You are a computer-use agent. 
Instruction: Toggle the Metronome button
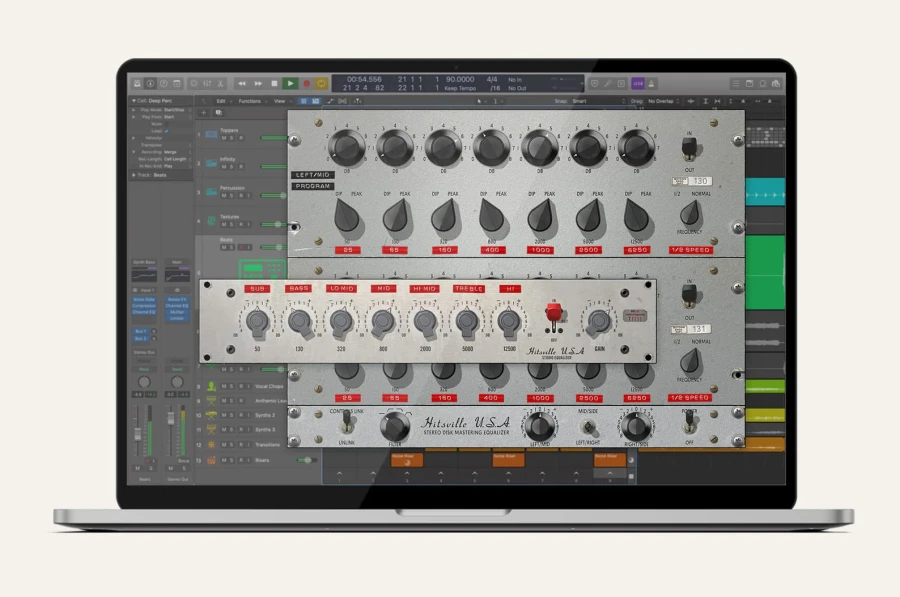tap(651, 84)
